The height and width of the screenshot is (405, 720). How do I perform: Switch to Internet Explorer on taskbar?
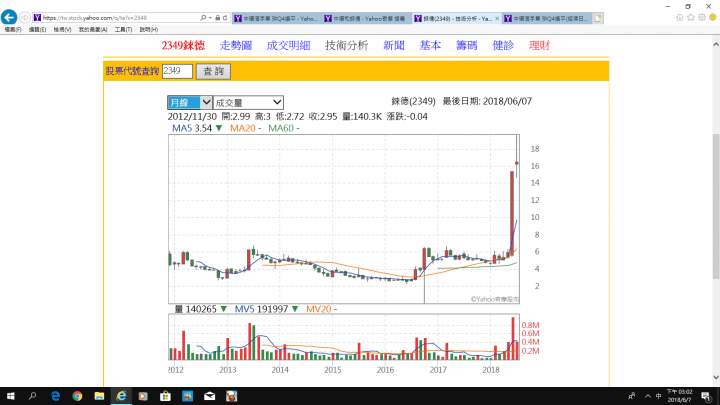coord(121,396)
